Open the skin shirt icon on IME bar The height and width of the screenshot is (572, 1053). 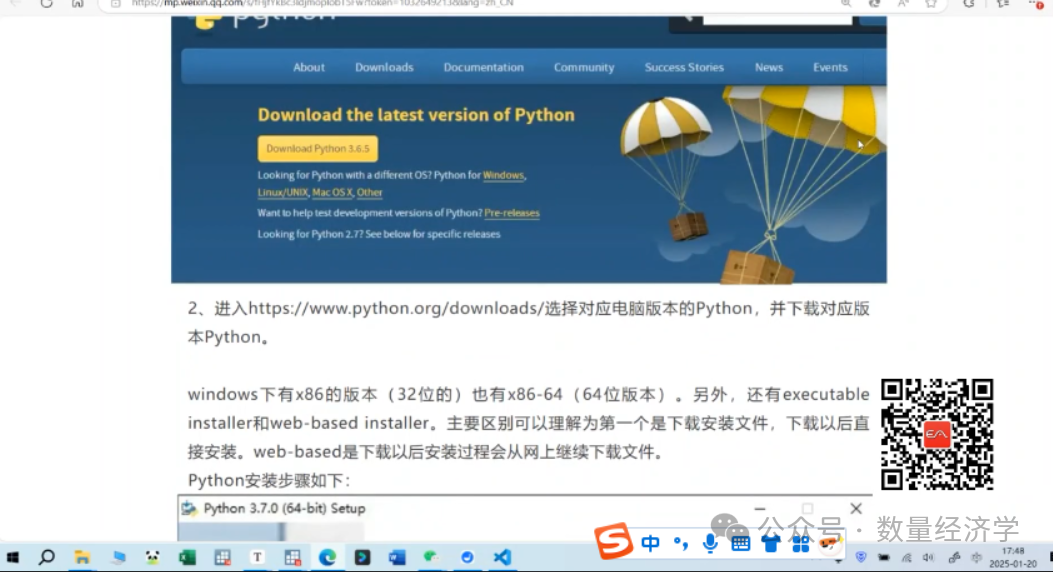(770, 543)
